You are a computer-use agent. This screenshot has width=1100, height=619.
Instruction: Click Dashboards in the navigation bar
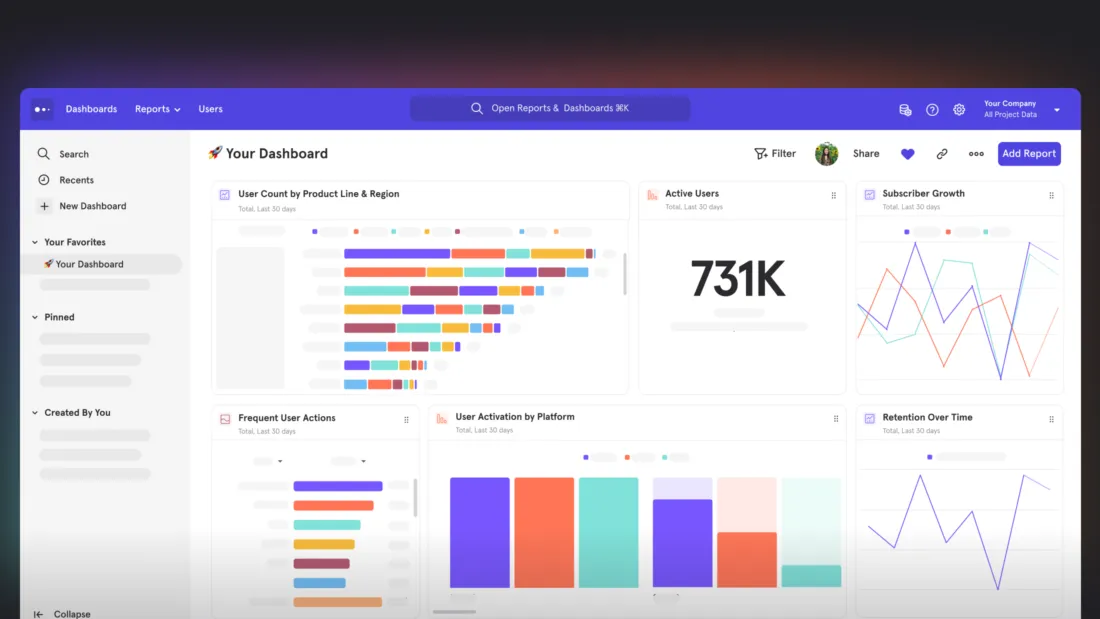pyautogui.click(x=91, y=109)
